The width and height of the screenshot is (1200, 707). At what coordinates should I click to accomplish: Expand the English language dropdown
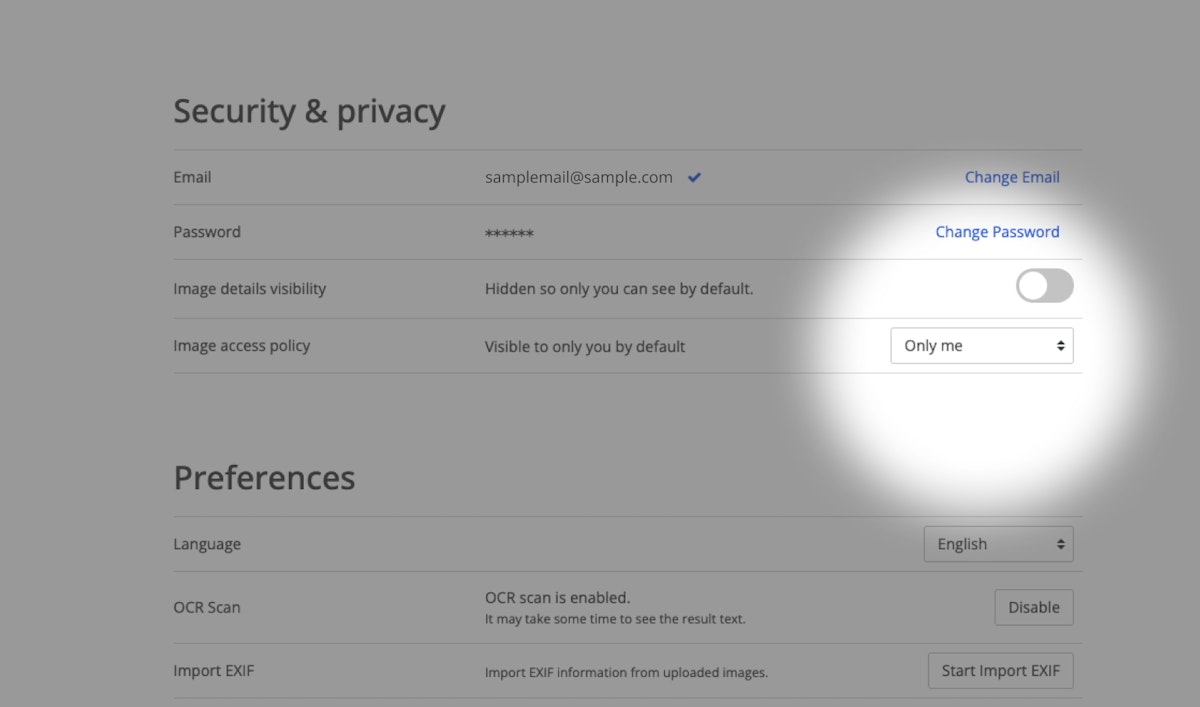click(997, 544)
